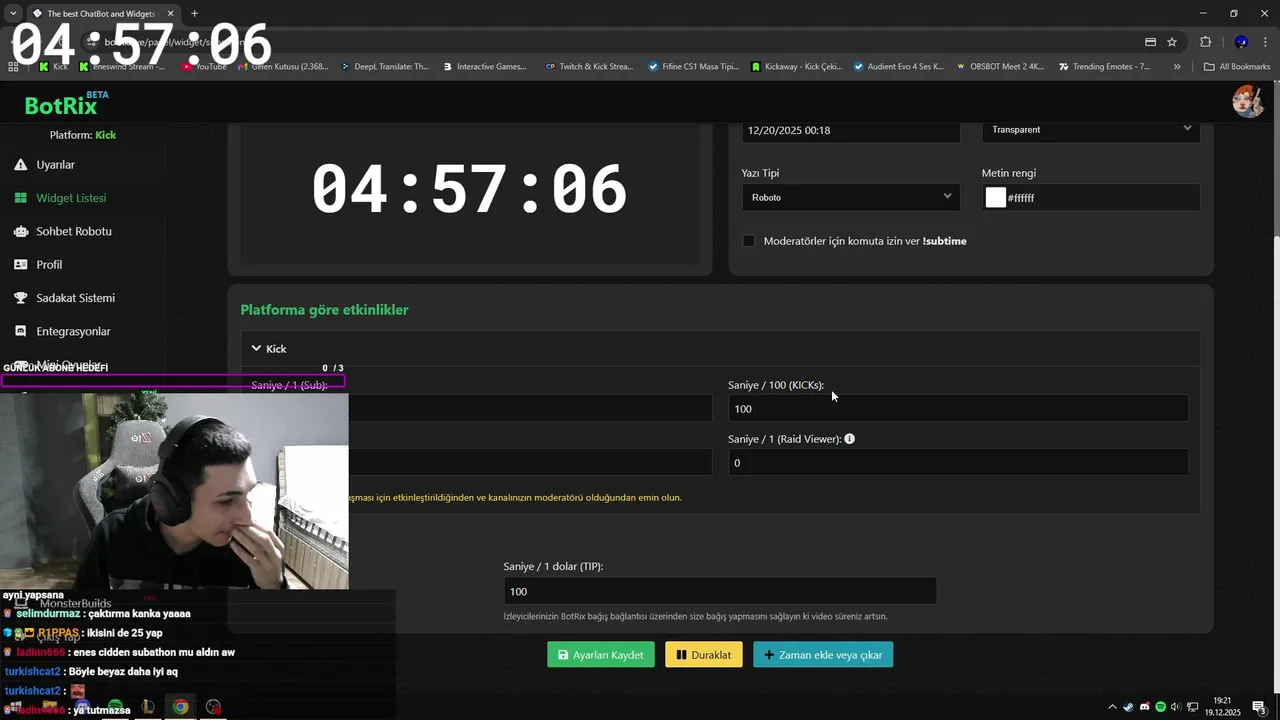Click the Saniye / 100 (KICKs) input

point(958,408)
